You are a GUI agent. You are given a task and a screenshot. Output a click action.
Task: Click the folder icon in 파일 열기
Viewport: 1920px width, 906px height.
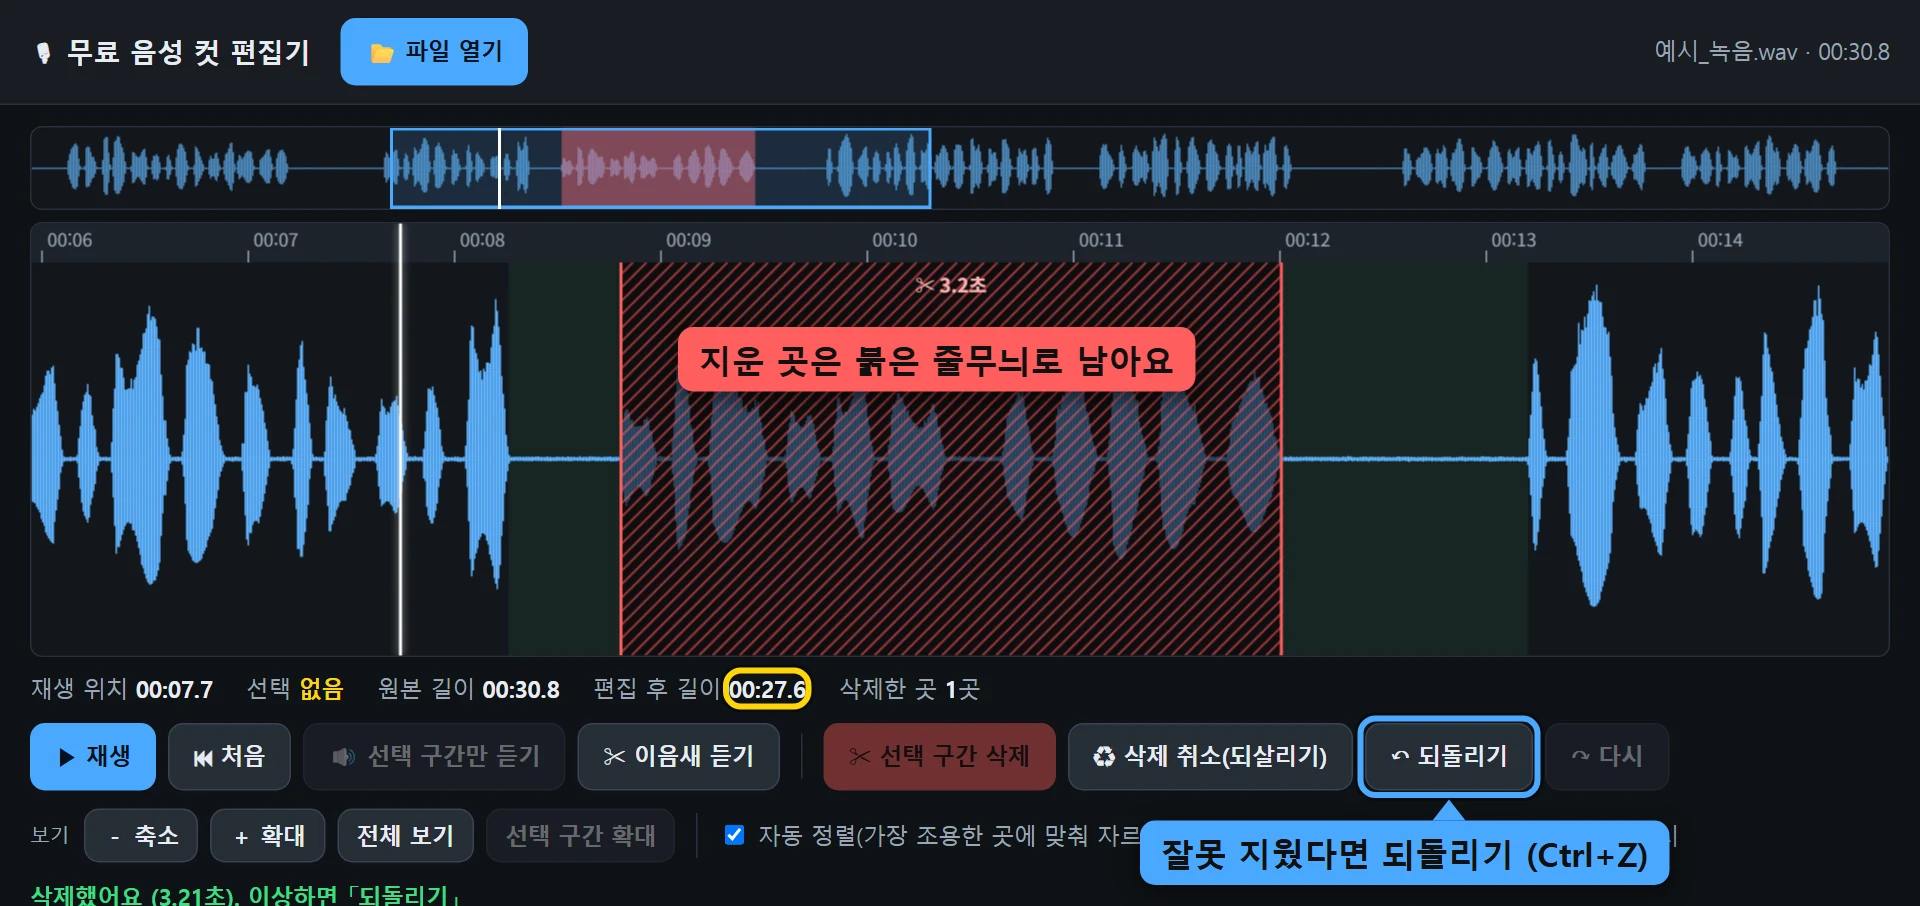point(382,53)
